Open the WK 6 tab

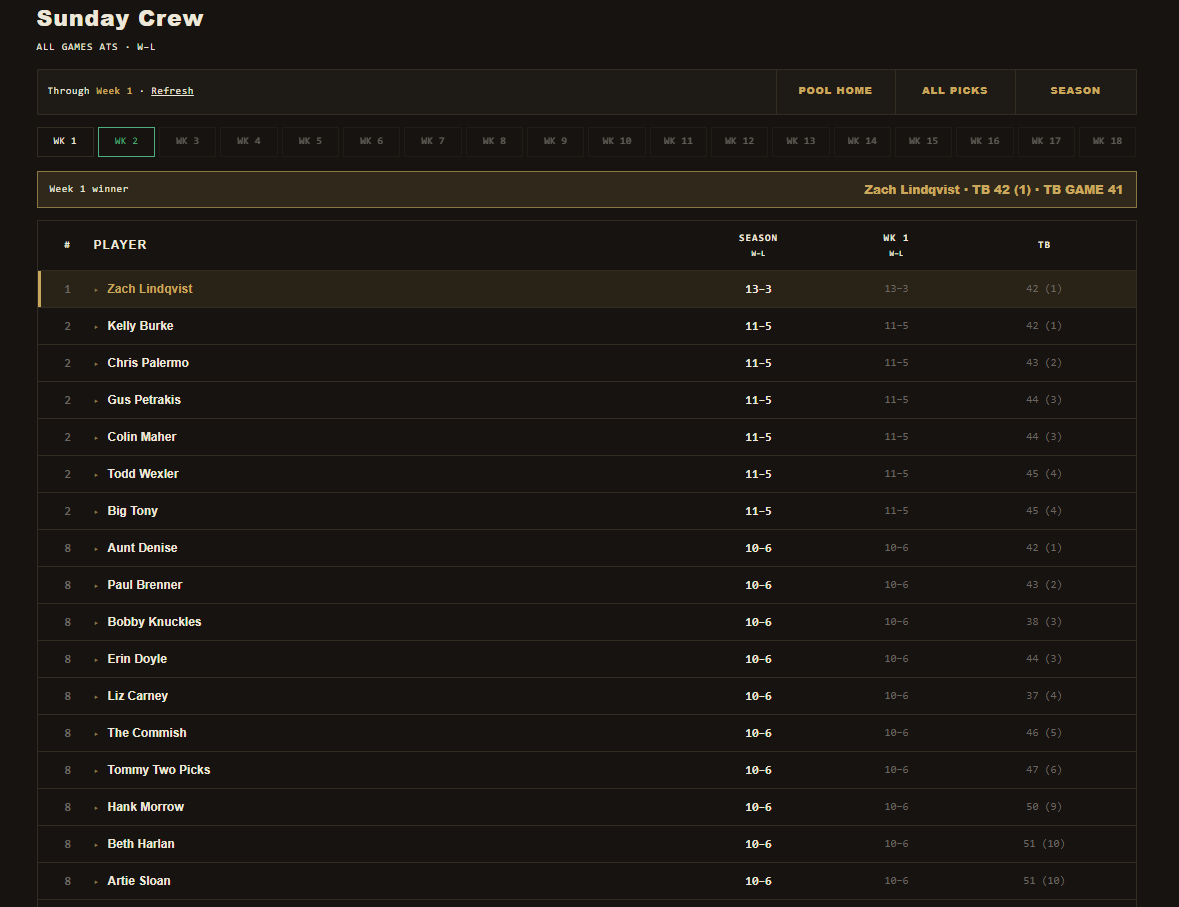tap(371, 141)
